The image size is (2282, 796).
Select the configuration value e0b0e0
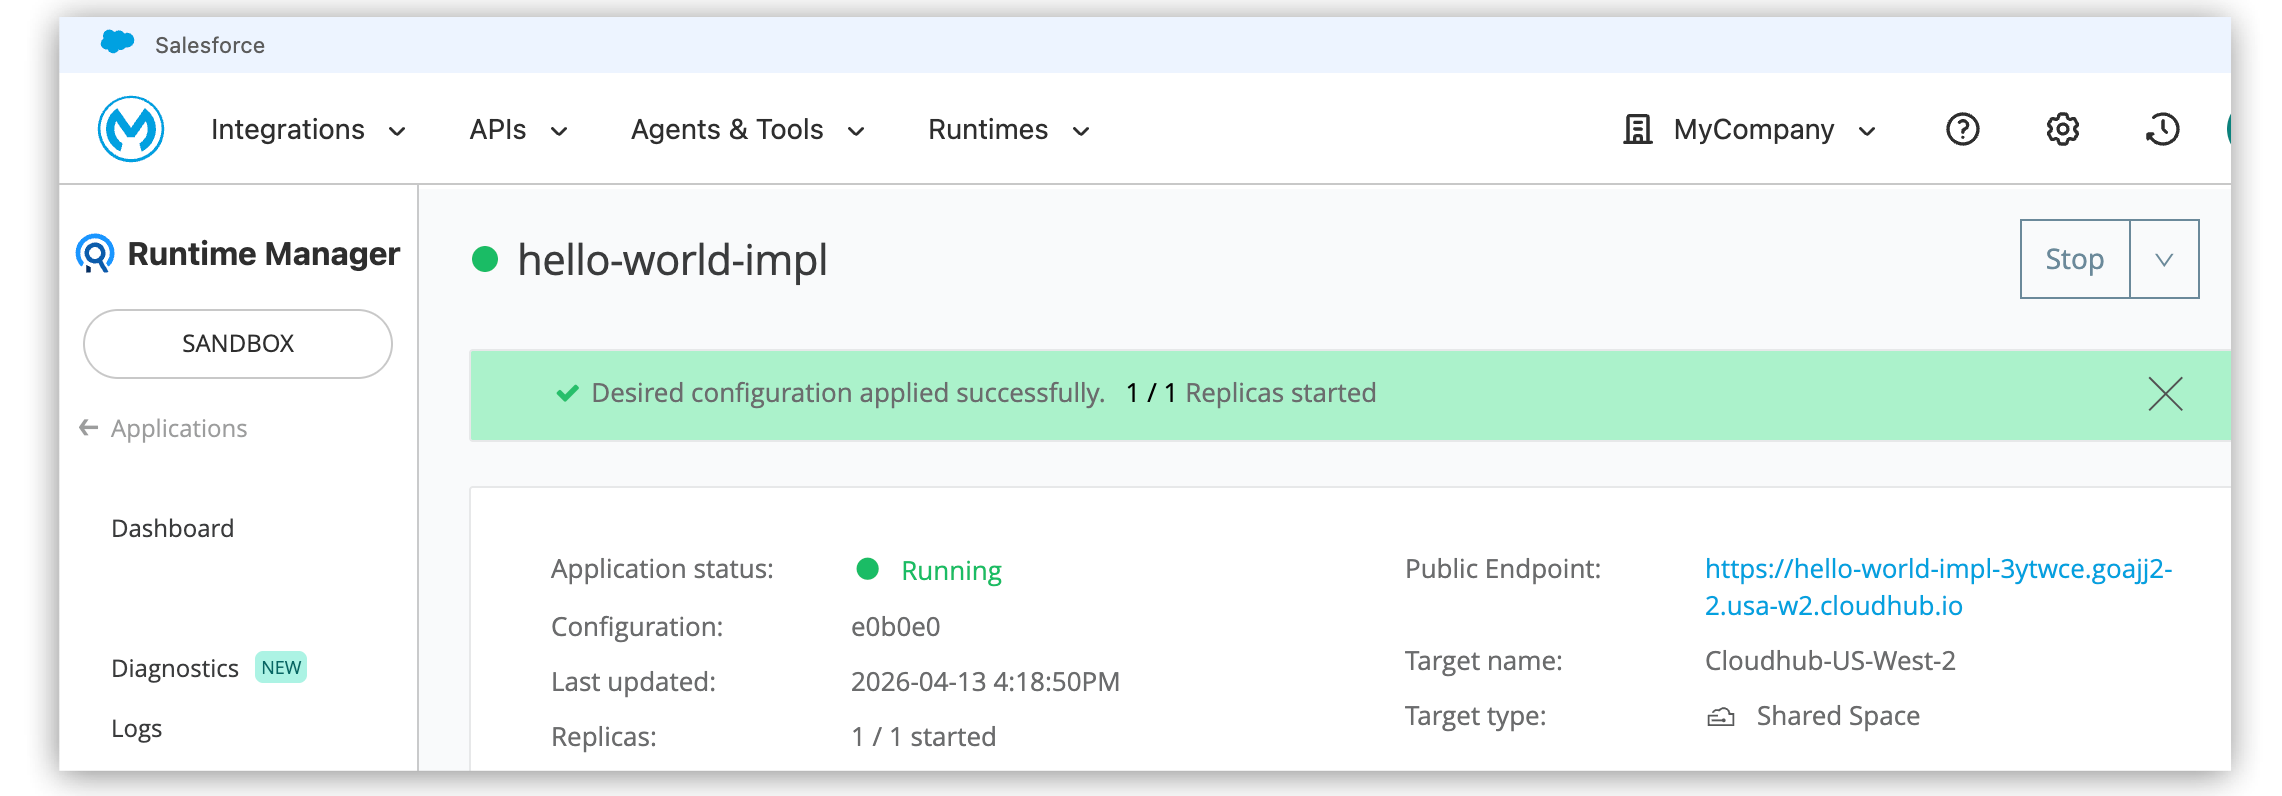click(895, 627)
